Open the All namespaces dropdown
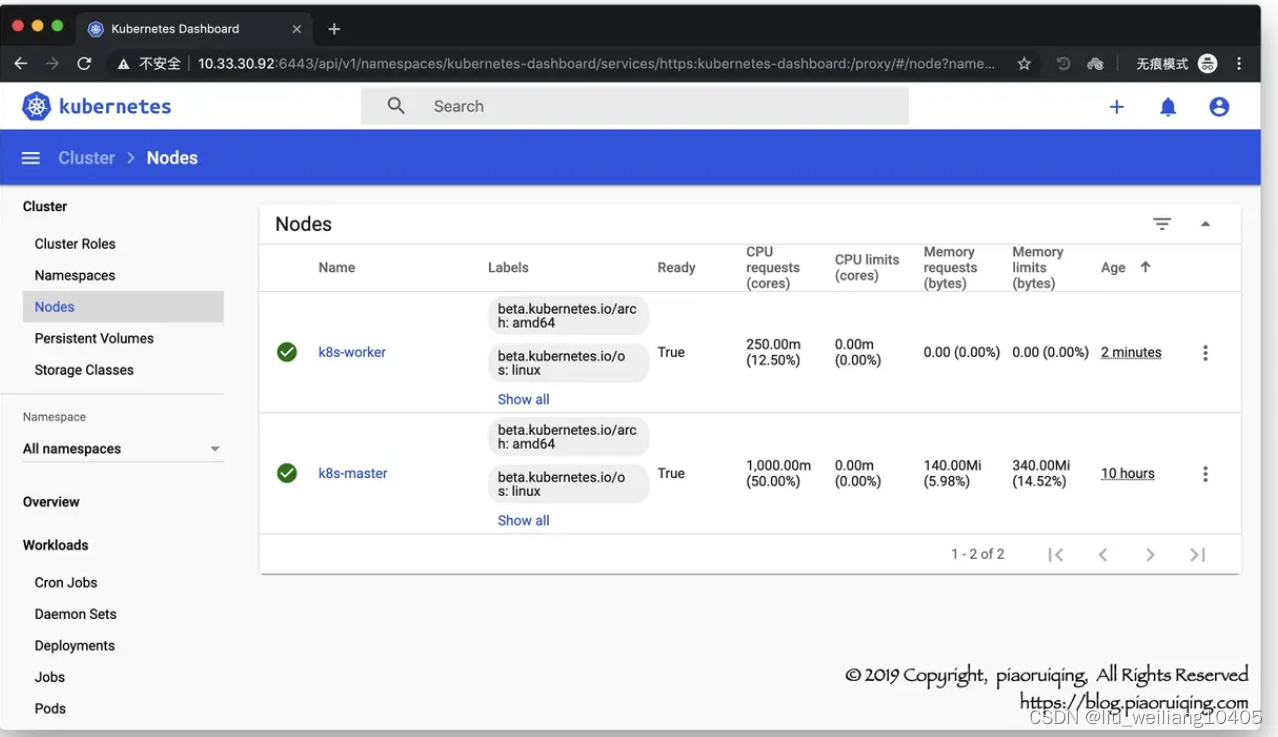 pos(122,449)
